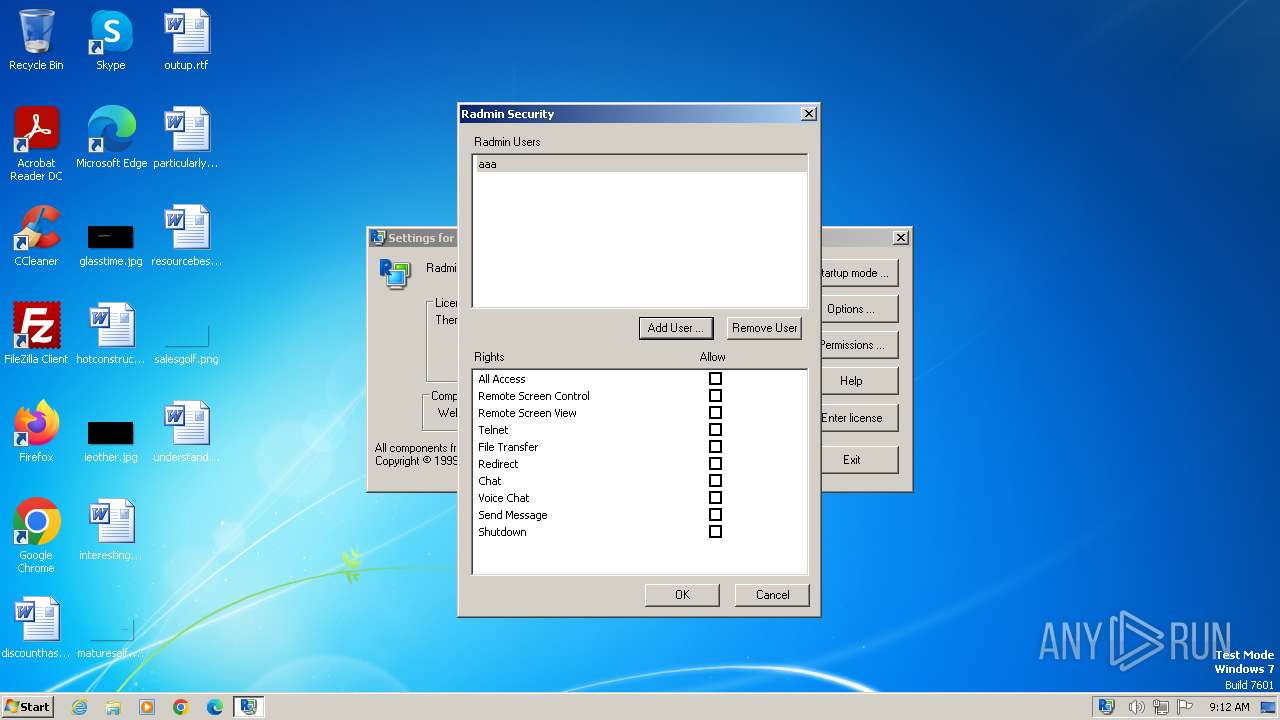Tick the Redirect allow checkbox
The width and height of the screenshot is (1280, 720).
tap(715, 464)
